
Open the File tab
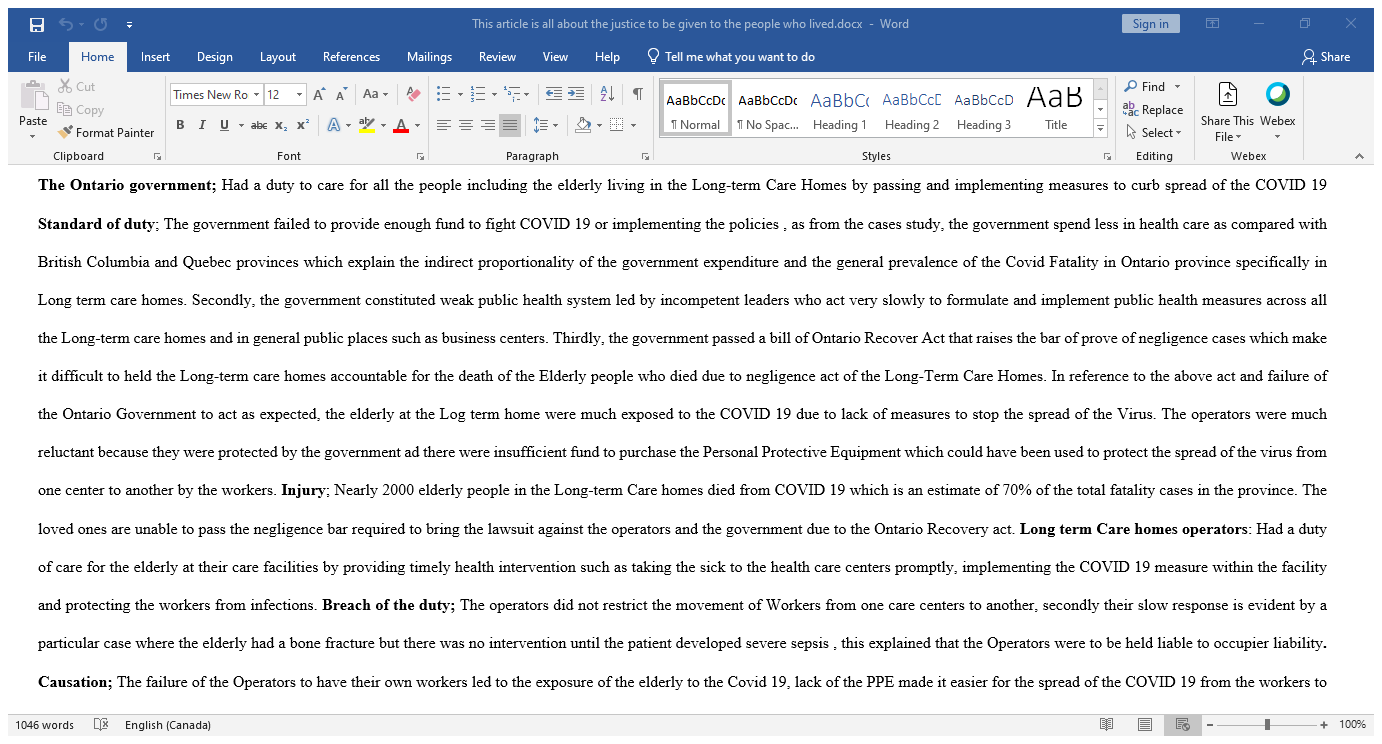[37, 57]
